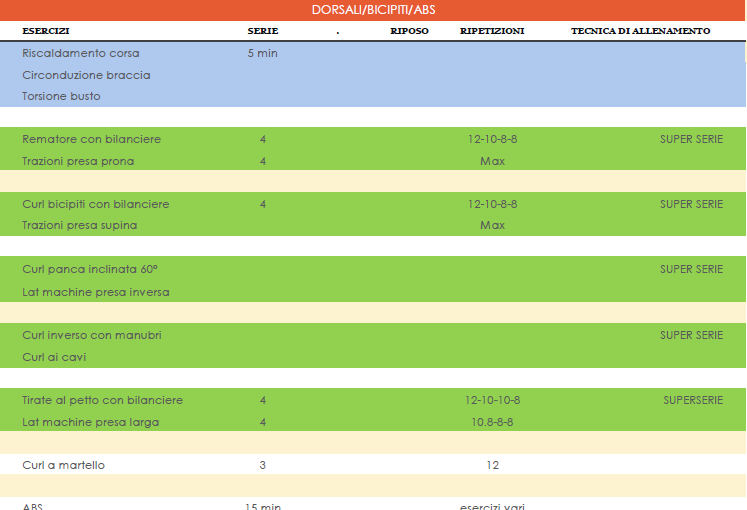Select the Lat machine presa inversa cell
This screenshot has height=510, width=747.
coord(96,292)
